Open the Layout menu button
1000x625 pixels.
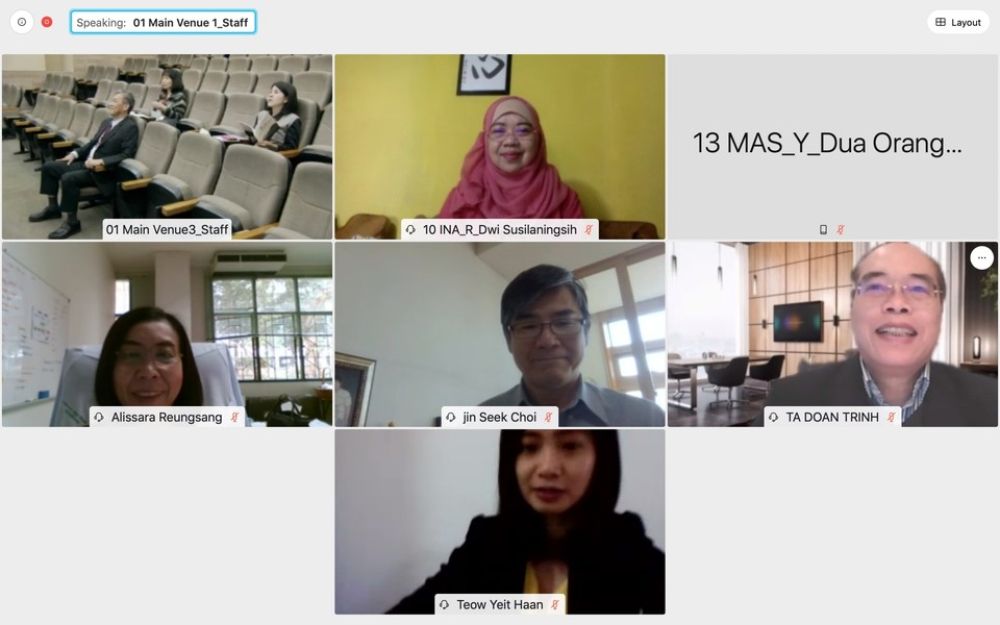[x=958, y=22]
